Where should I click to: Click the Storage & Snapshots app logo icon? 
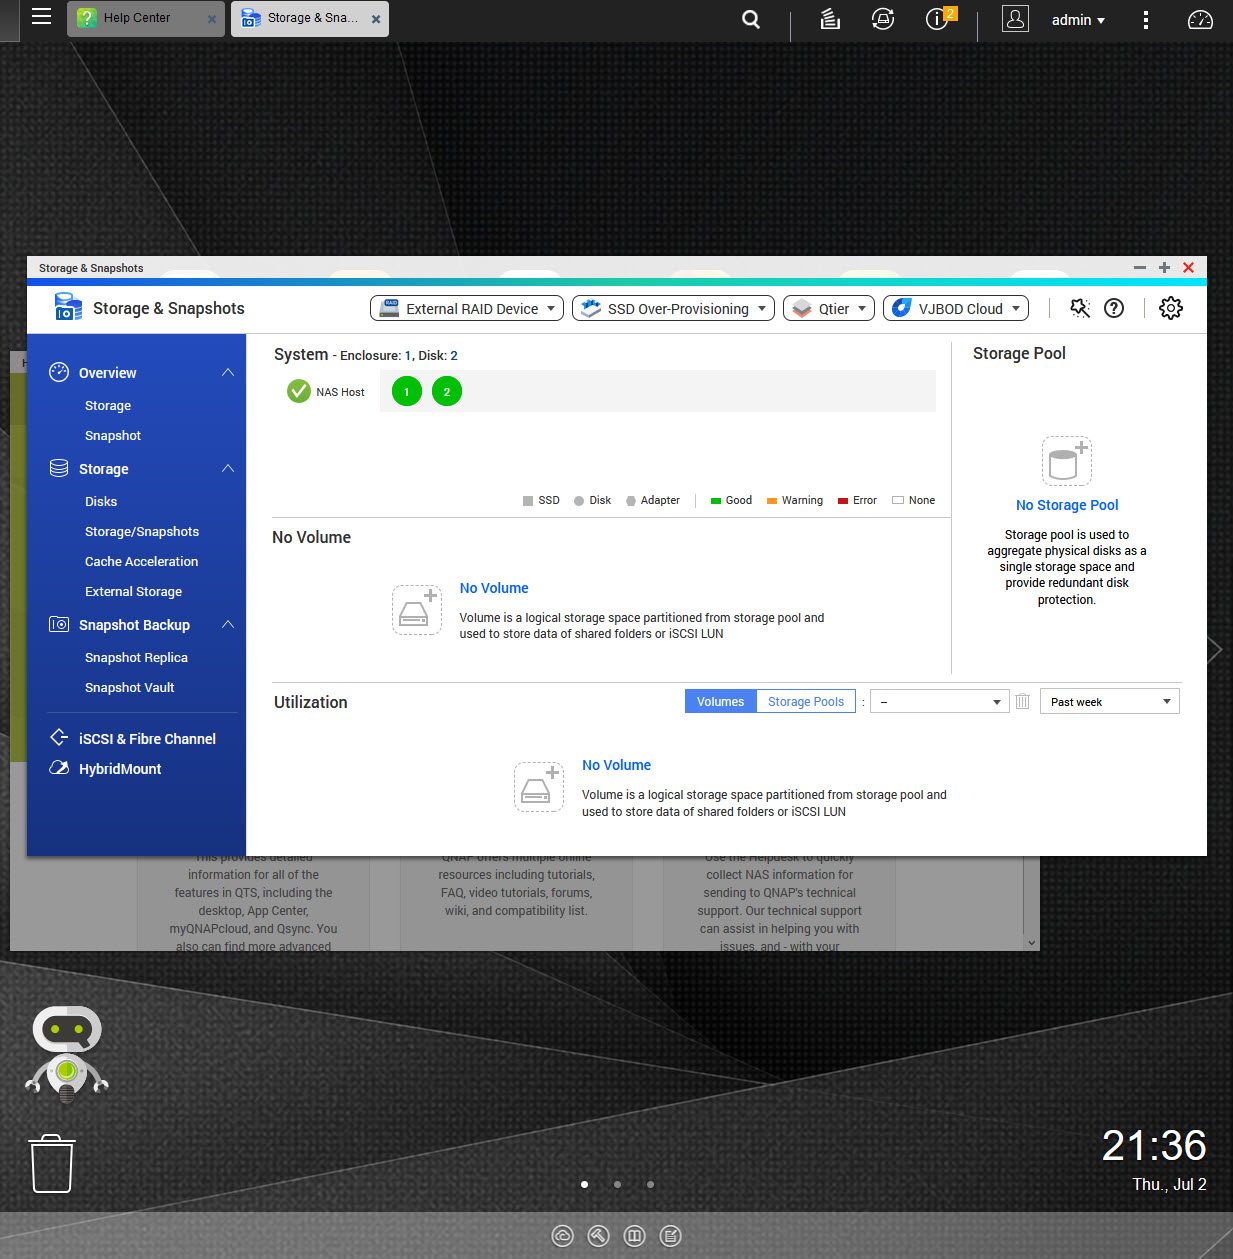point(68,307)
